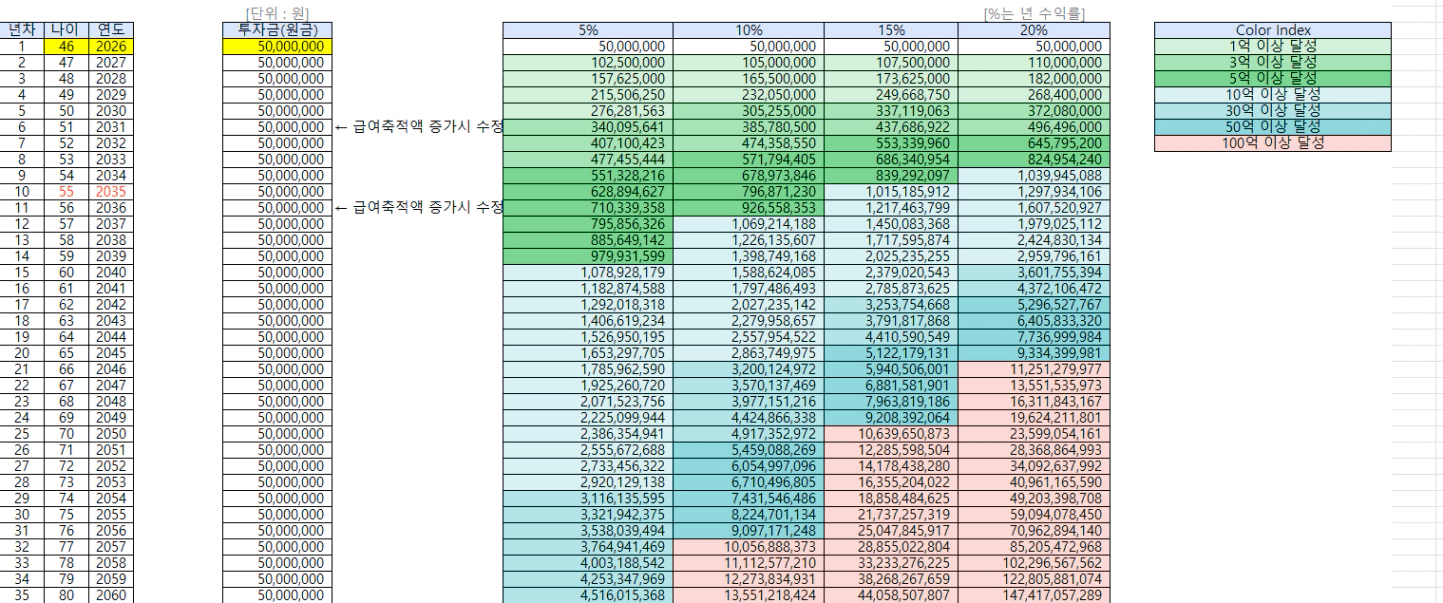Select age cell 80
Image resolution: width=1443 pixels, height=603 pixels.
tap(66, 594)
